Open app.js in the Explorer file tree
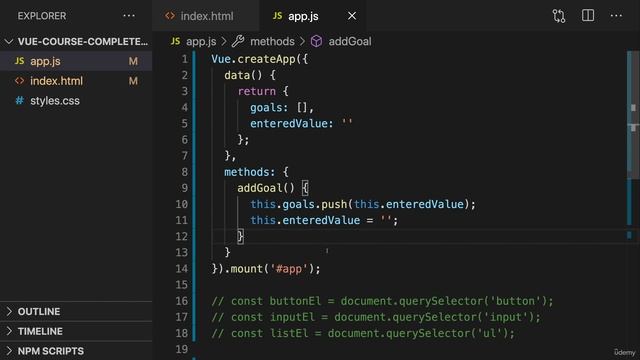Screen dimensions: 640x360 pos(76,61)
